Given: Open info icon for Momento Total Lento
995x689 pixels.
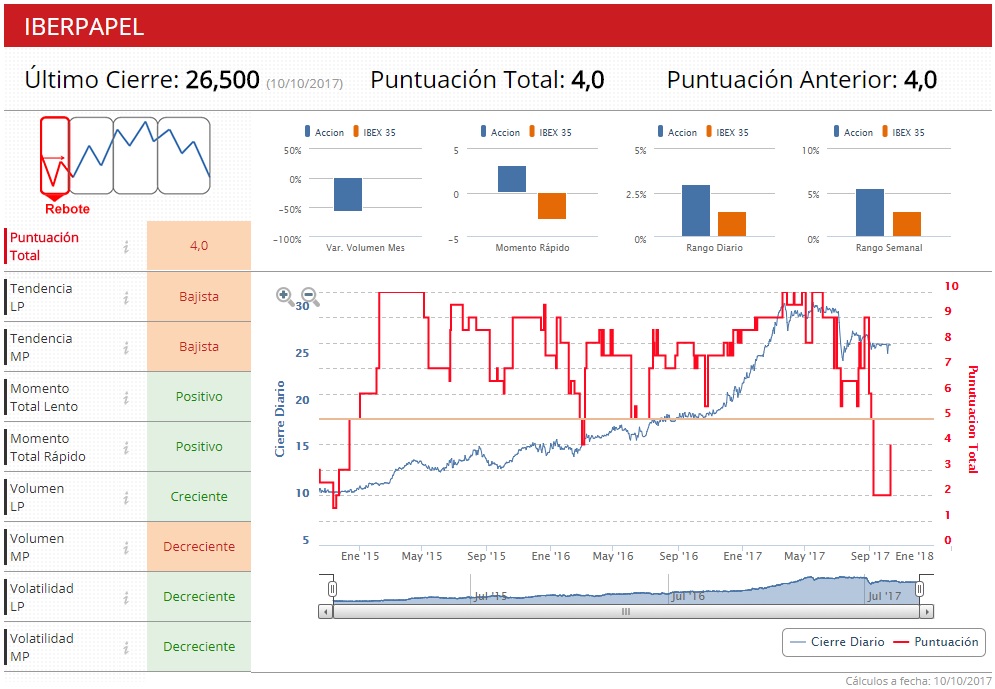Looking at the screenshot, I should tap(126, 397).
